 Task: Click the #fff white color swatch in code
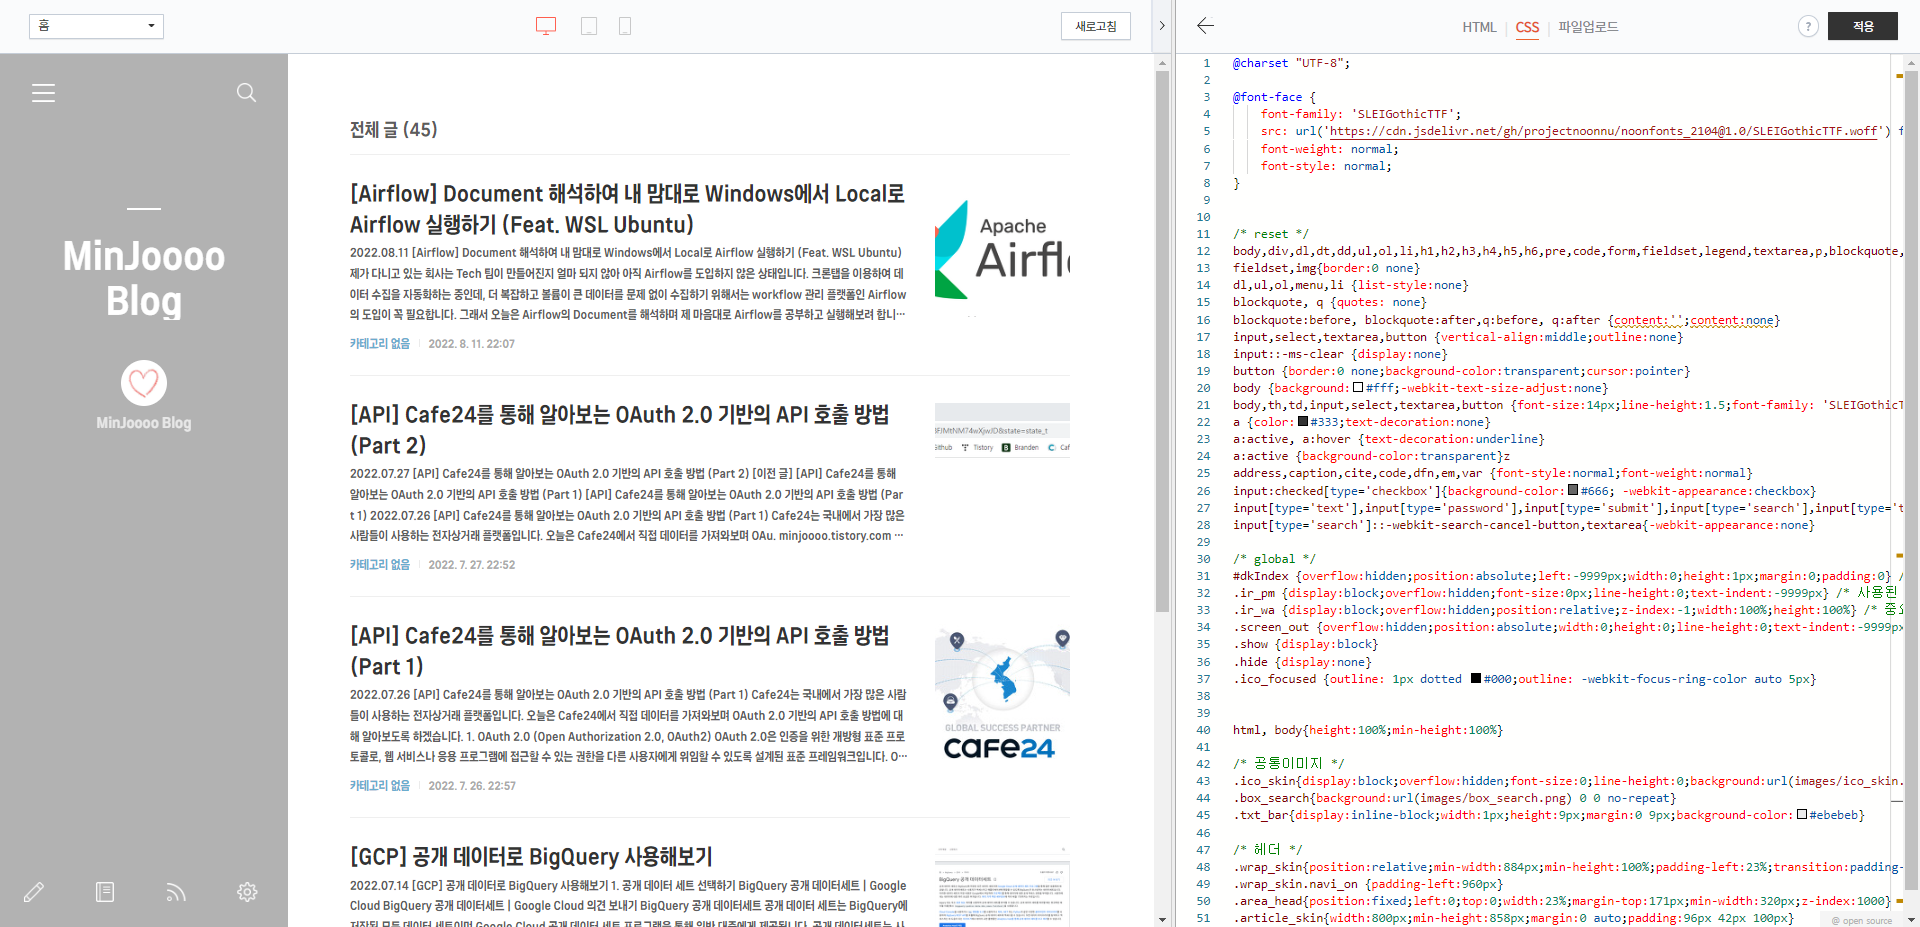pos(1358,387)
